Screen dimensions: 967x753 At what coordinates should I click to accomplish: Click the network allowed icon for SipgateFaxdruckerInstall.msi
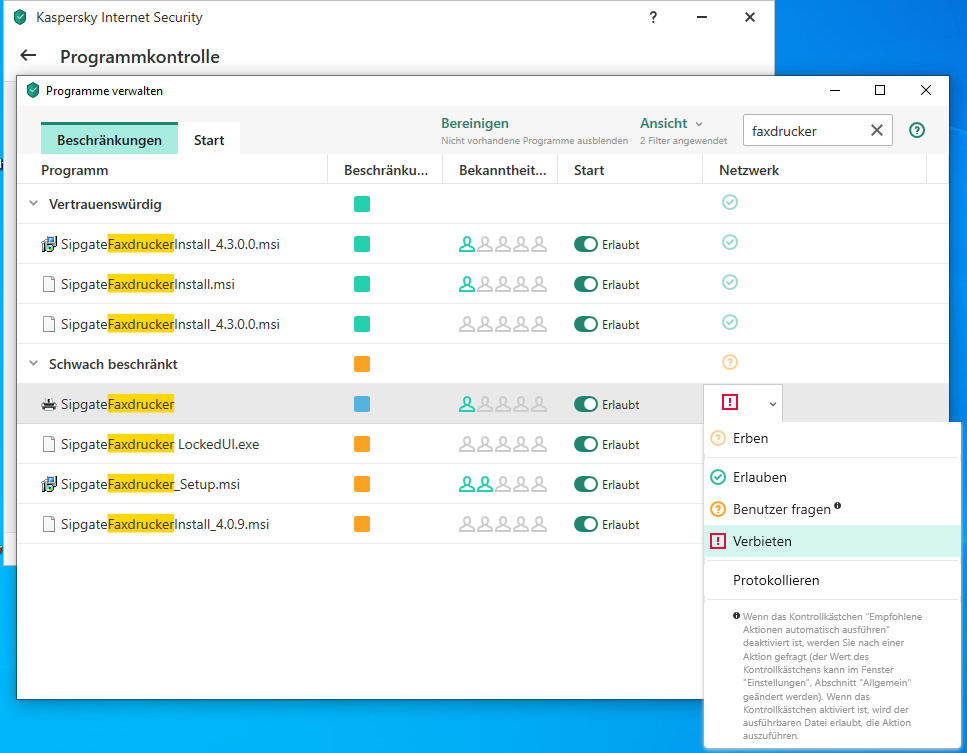tap(730, 283)
